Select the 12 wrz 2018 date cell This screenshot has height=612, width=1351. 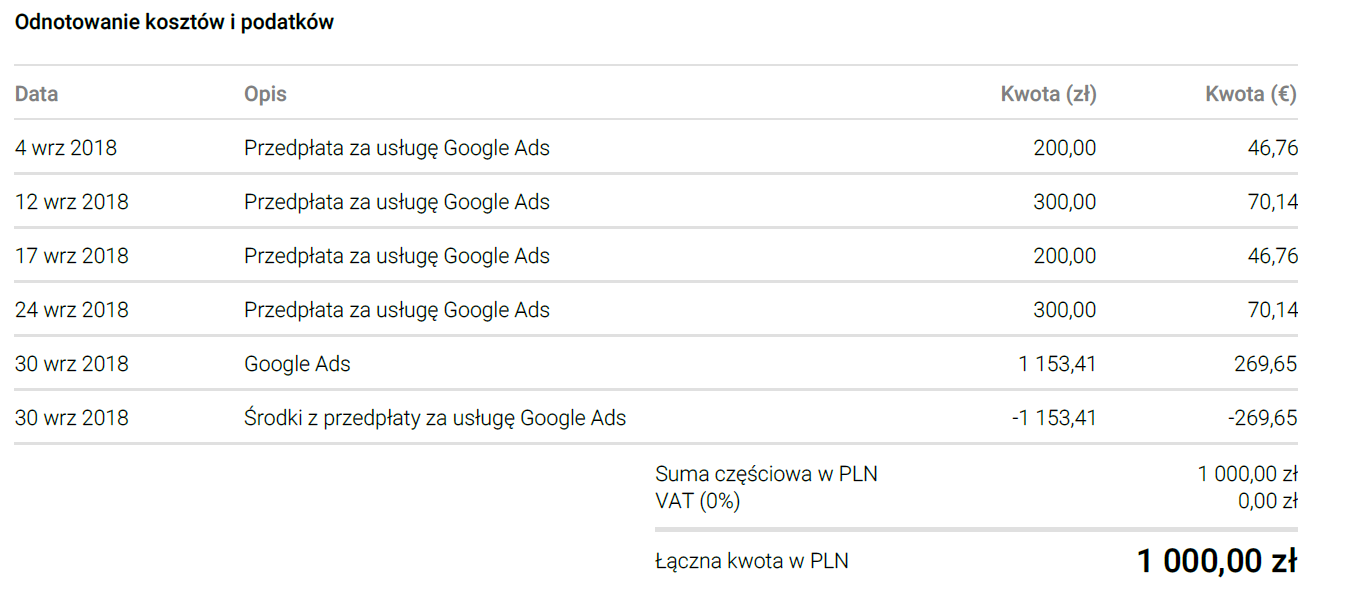coord(72,202)
